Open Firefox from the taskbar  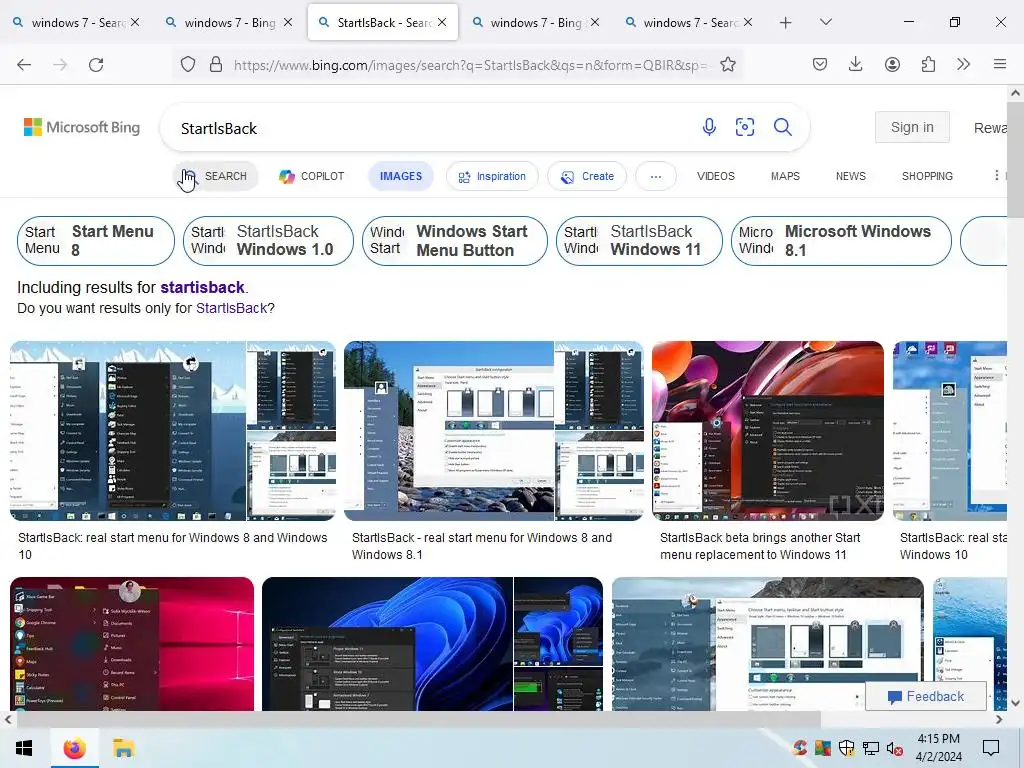pos(74,748)
